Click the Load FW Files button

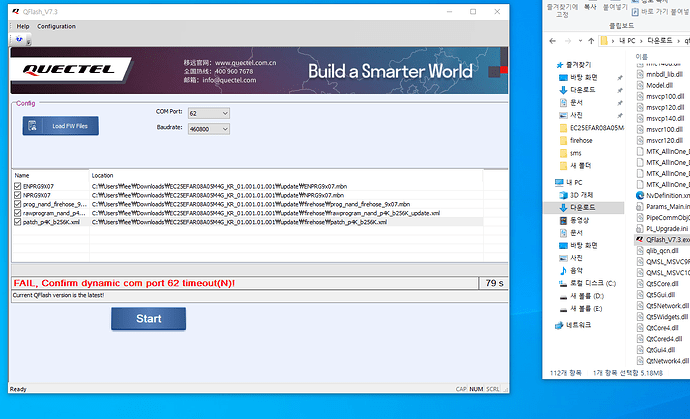click(61, 126)
